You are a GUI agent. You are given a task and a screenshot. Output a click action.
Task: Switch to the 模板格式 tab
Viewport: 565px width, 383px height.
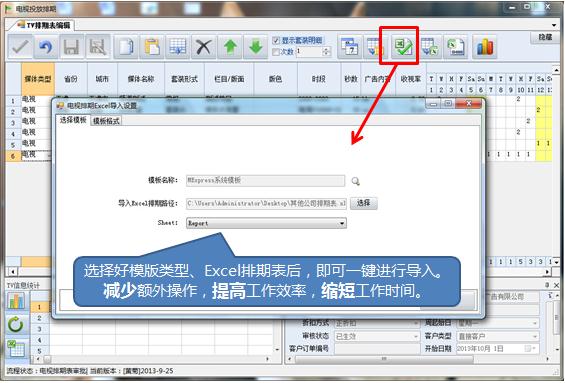[x=106, y=121]
